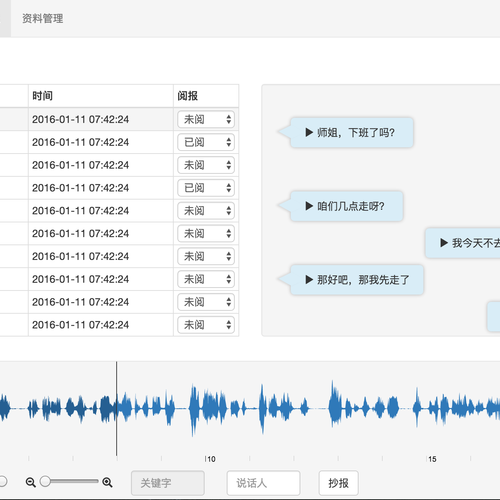Click the 说话人 input field
Image resolution: width=500 pixels, height=500 pixels.
(x=263, y=483)
